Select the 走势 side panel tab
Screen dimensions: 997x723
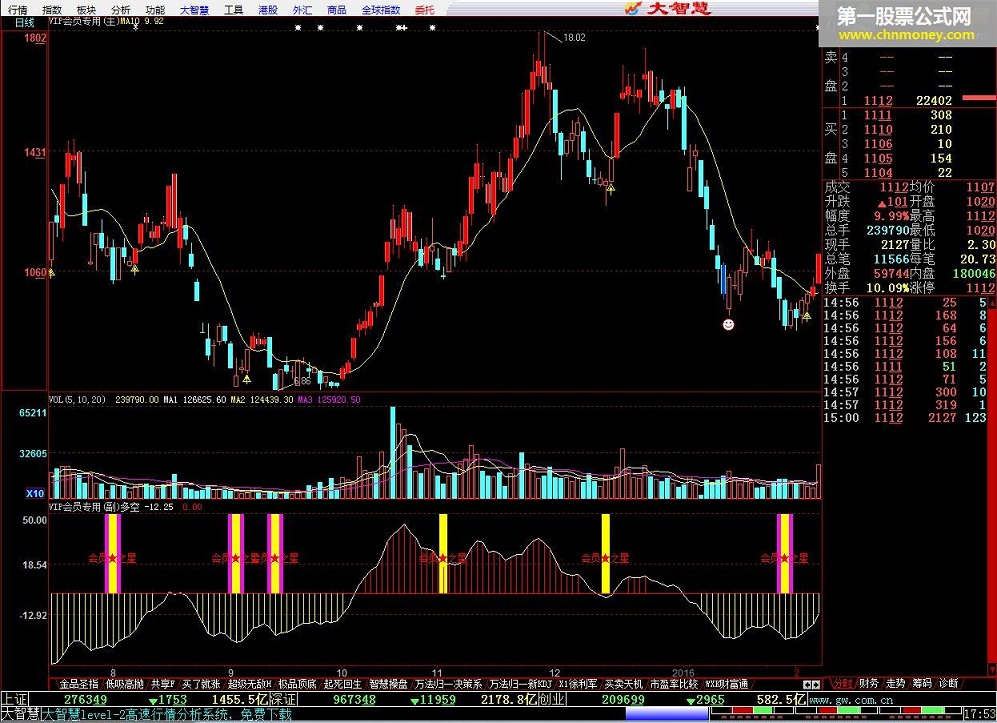896,684
